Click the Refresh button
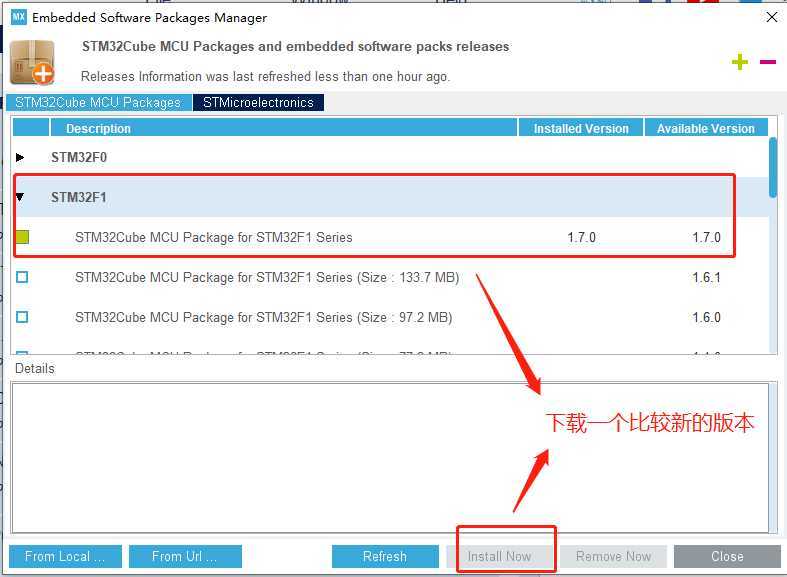787x577 pixels. coord(385,556)
